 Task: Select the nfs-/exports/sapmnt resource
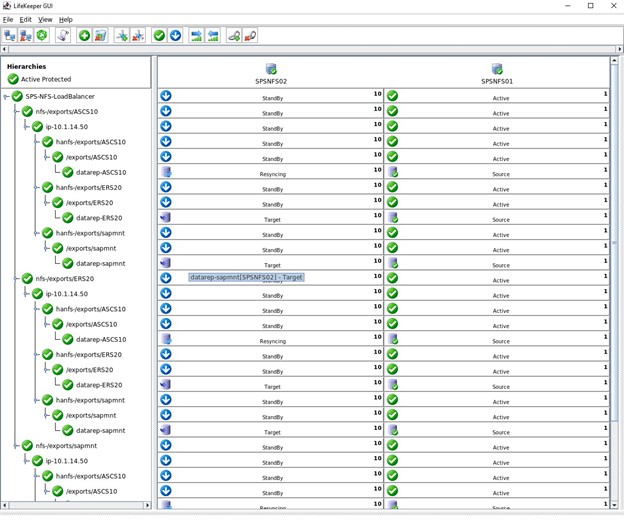pyautogui.click(x=66, y=446)
